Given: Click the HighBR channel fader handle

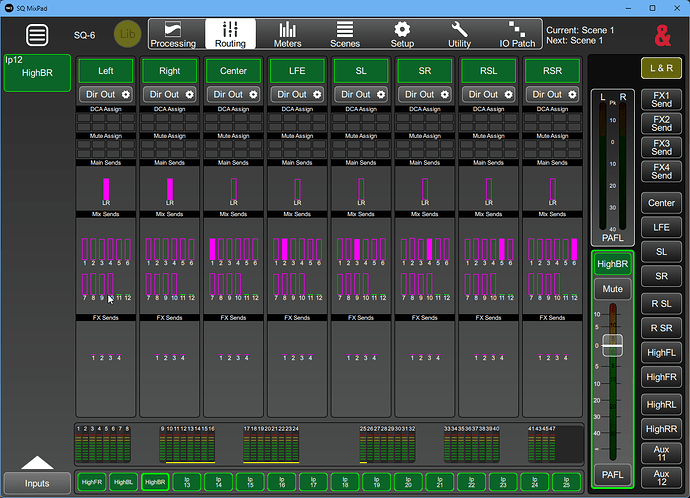Looking at the screenshot, I should point(612,344).
